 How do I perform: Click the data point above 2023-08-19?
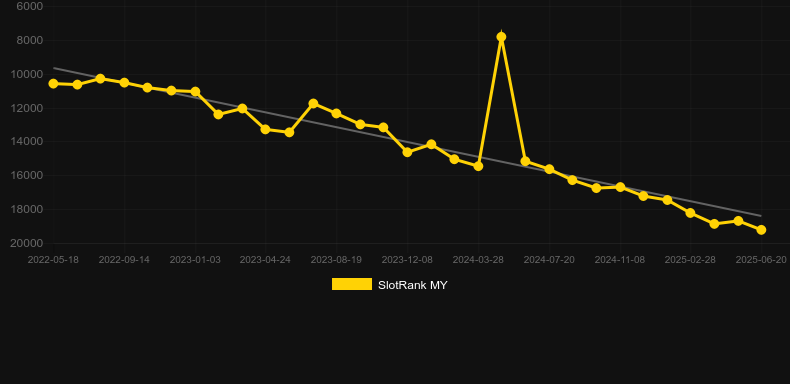(x=336, y=113)
